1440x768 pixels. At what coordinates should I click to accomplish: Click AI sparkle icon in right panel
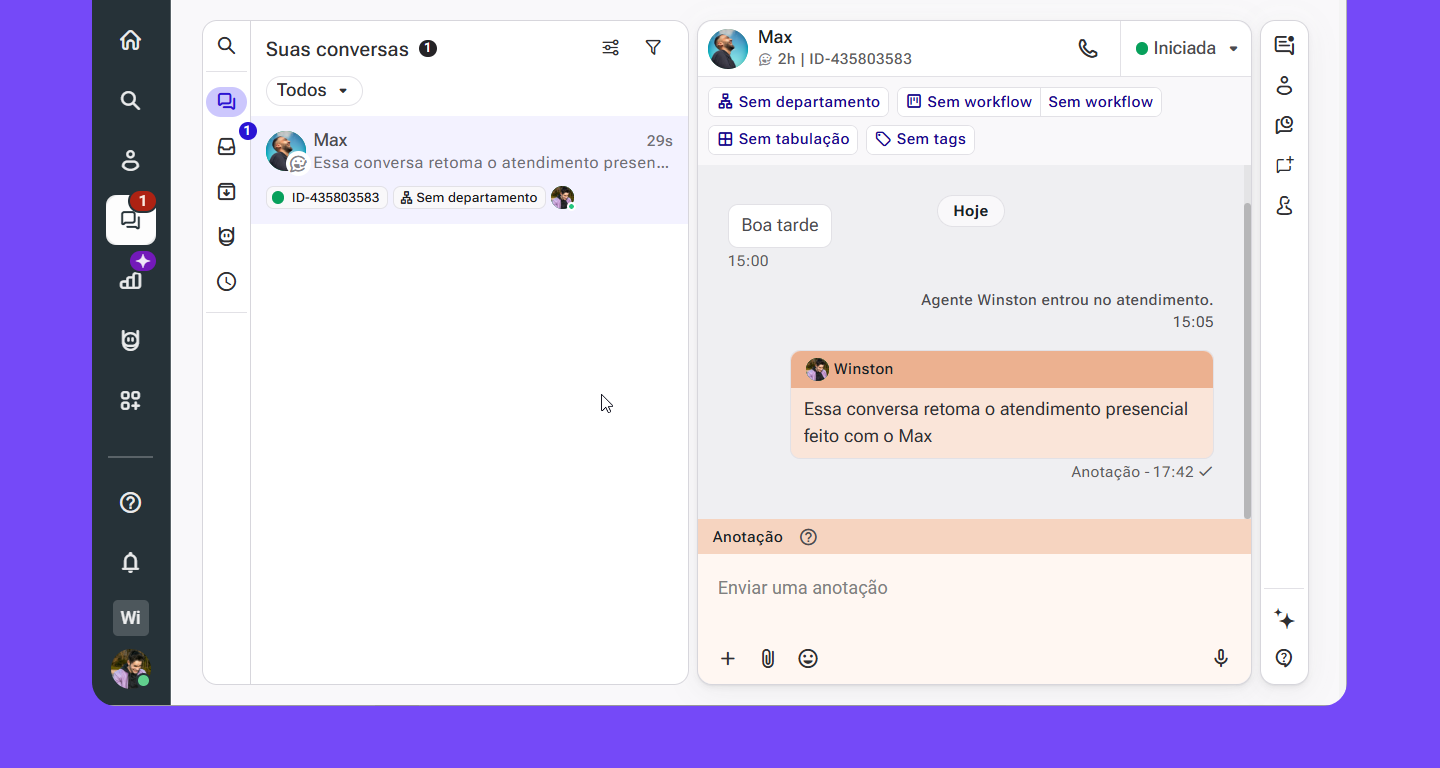tap(1285, 619)
